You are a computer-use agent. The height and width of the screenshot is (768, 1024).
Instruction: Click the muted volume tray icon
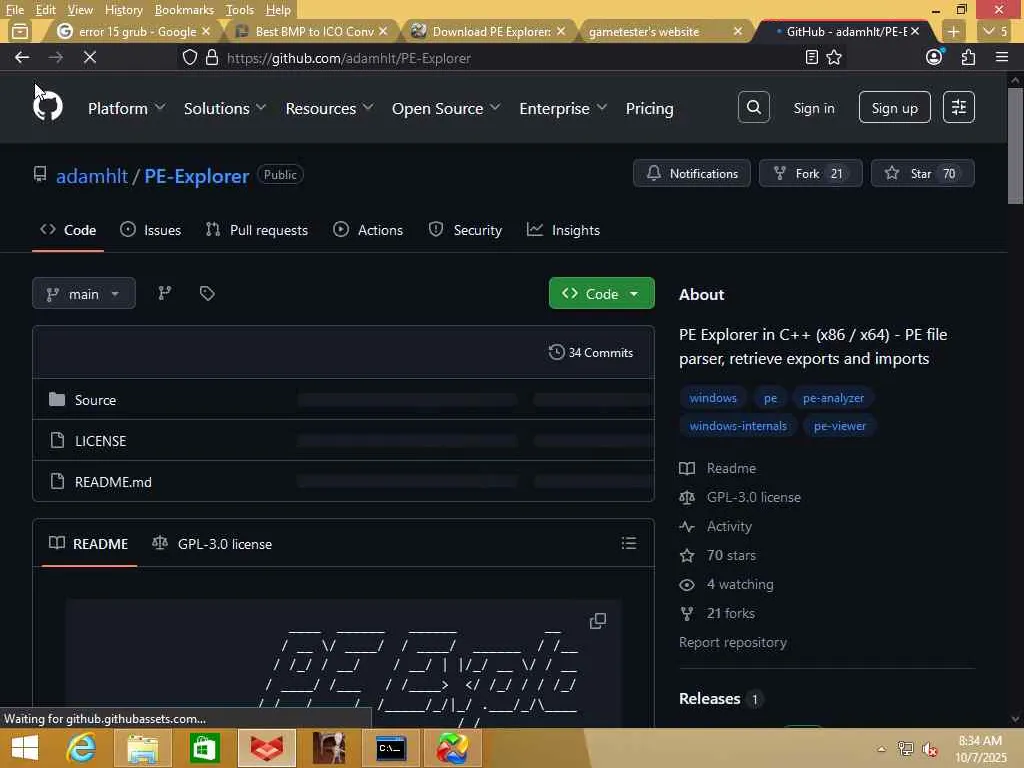[x=930, y=749]
